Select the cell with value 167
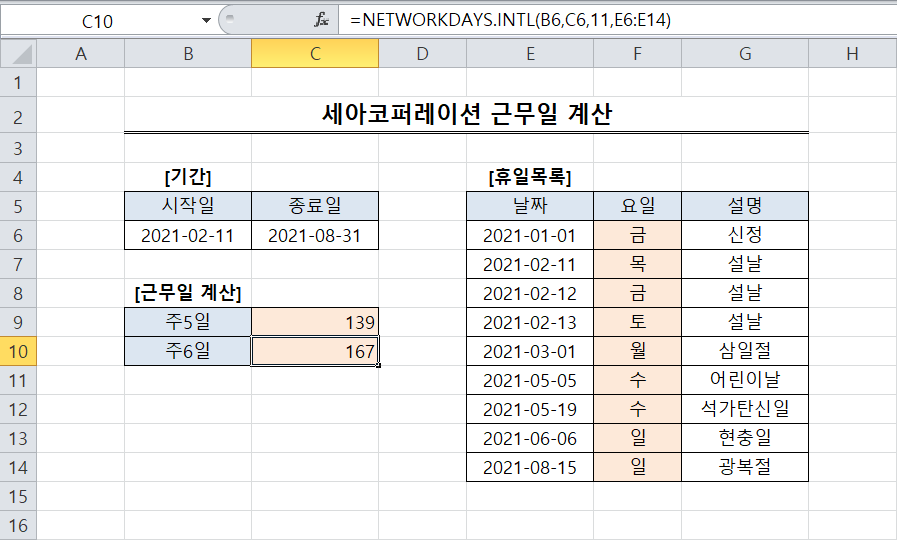 click(315, 351)
